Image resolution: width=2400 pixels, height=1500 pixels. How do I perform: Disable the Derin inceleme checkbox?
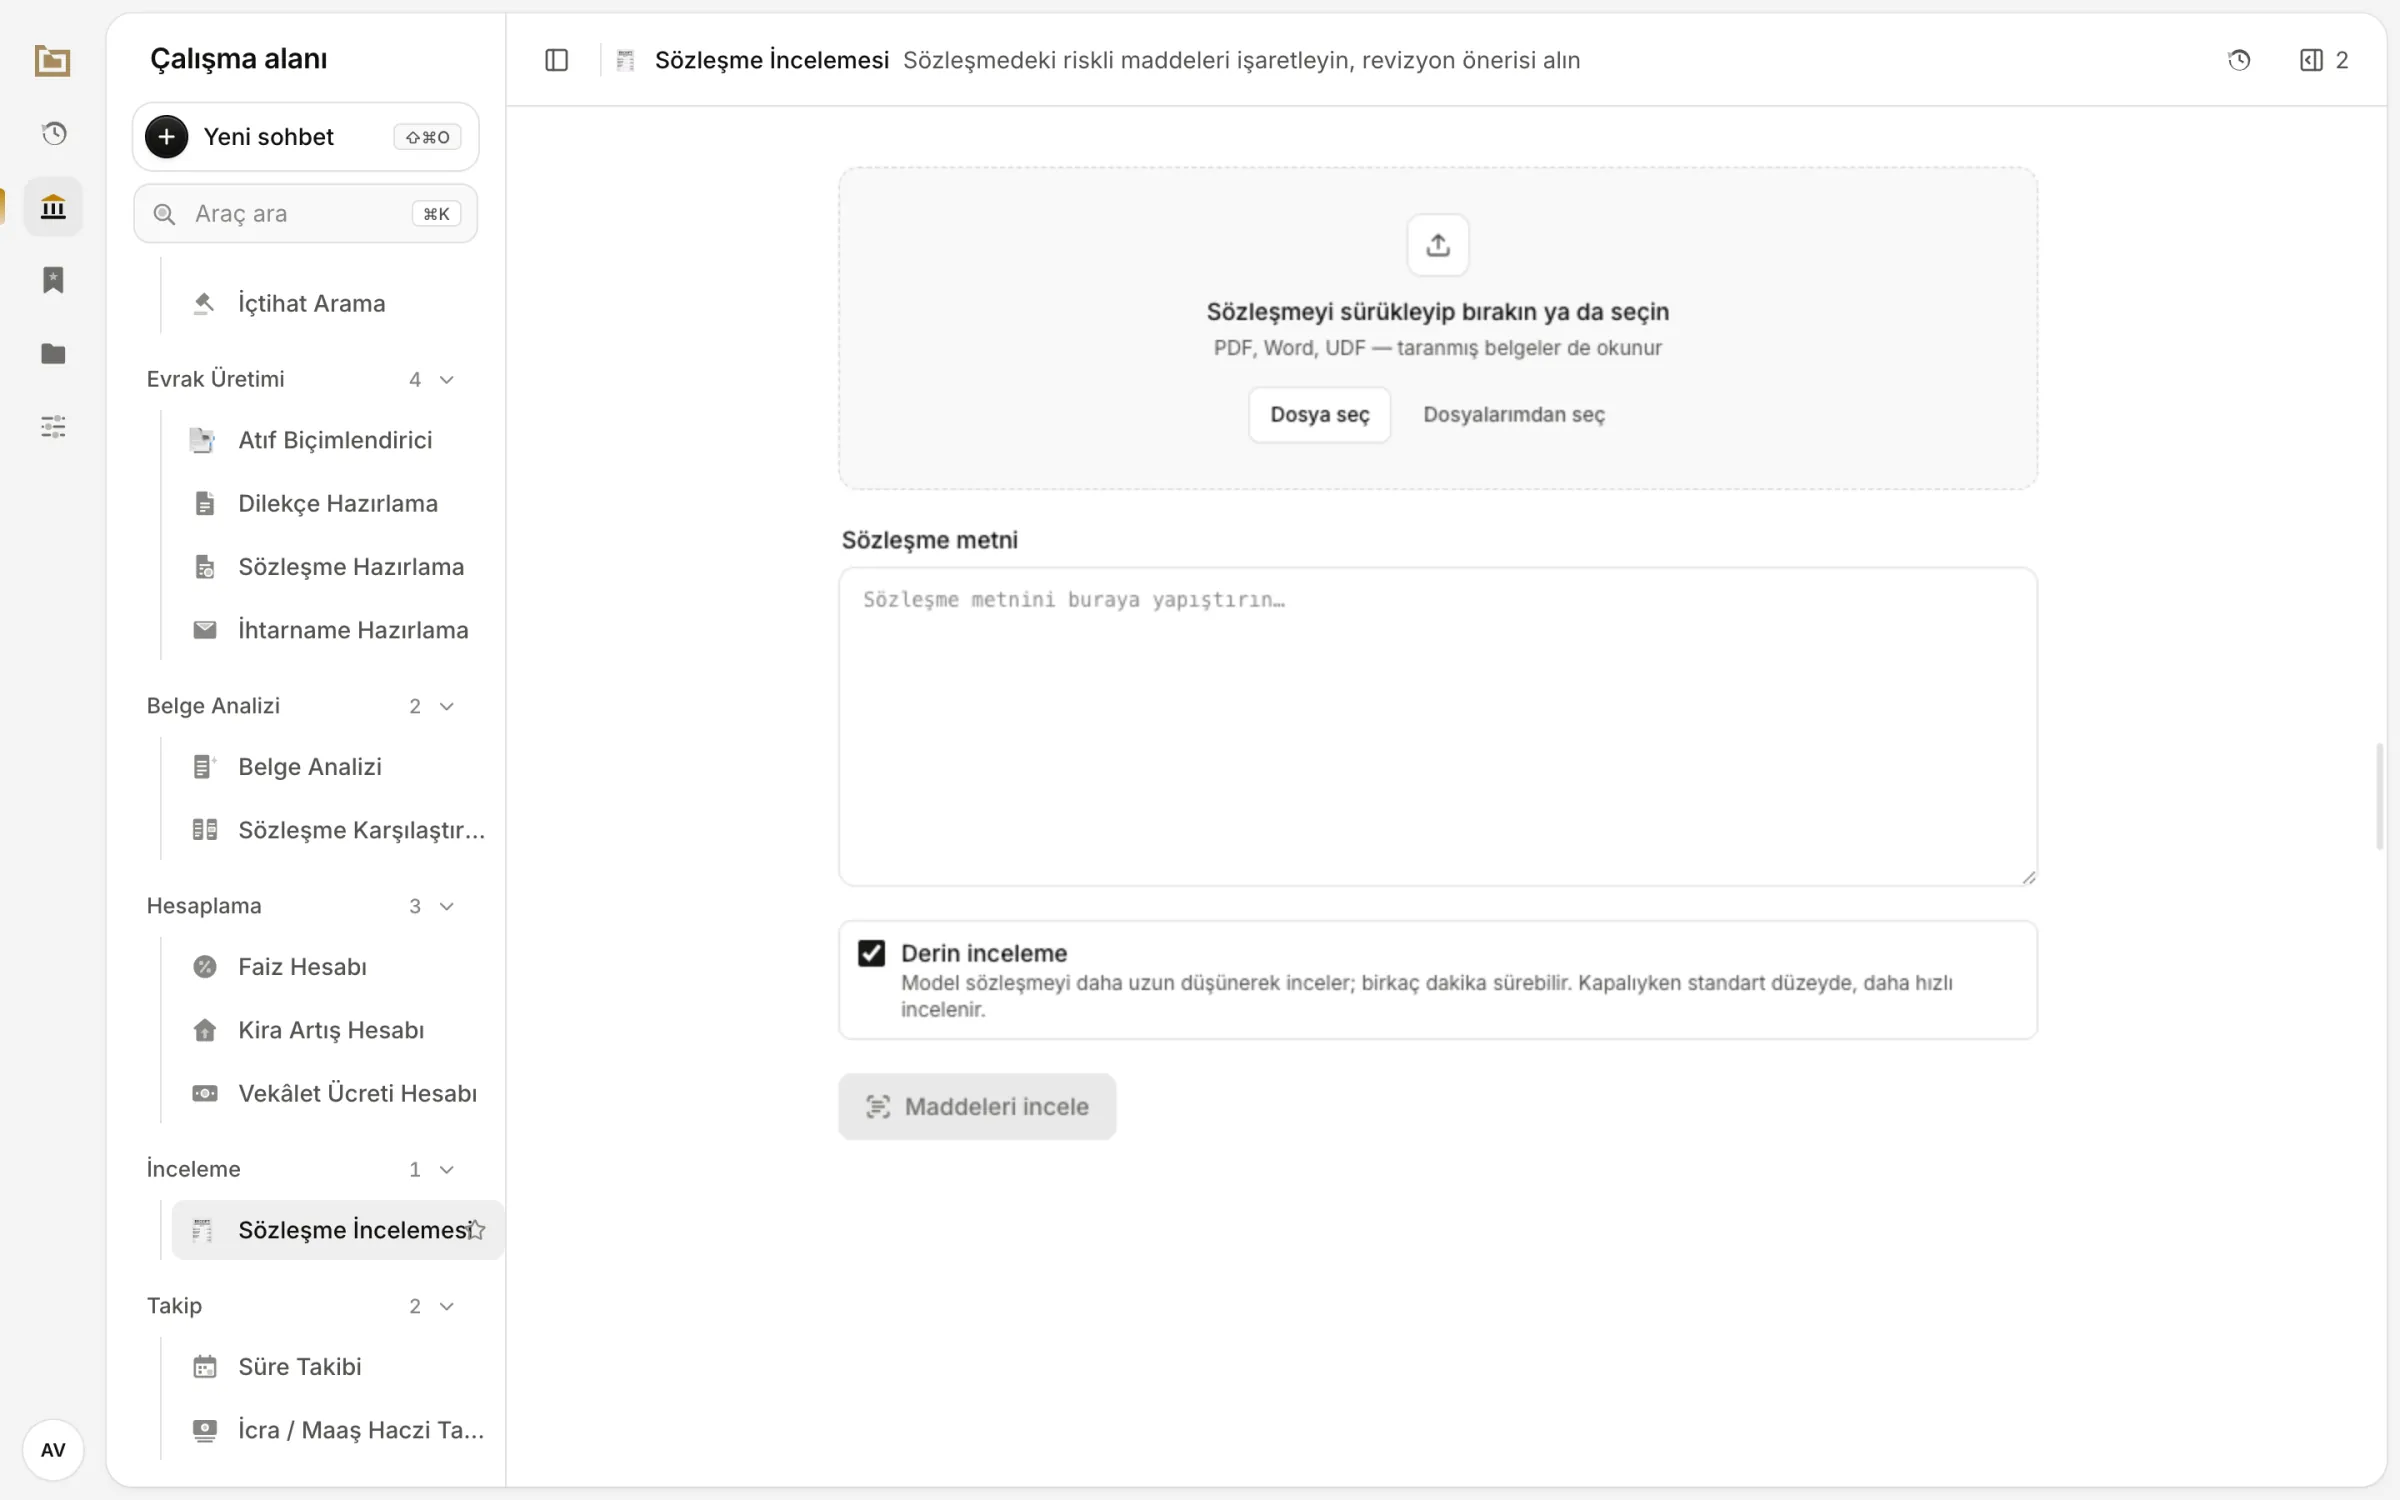pyautogui.click(x=871, y=953)
